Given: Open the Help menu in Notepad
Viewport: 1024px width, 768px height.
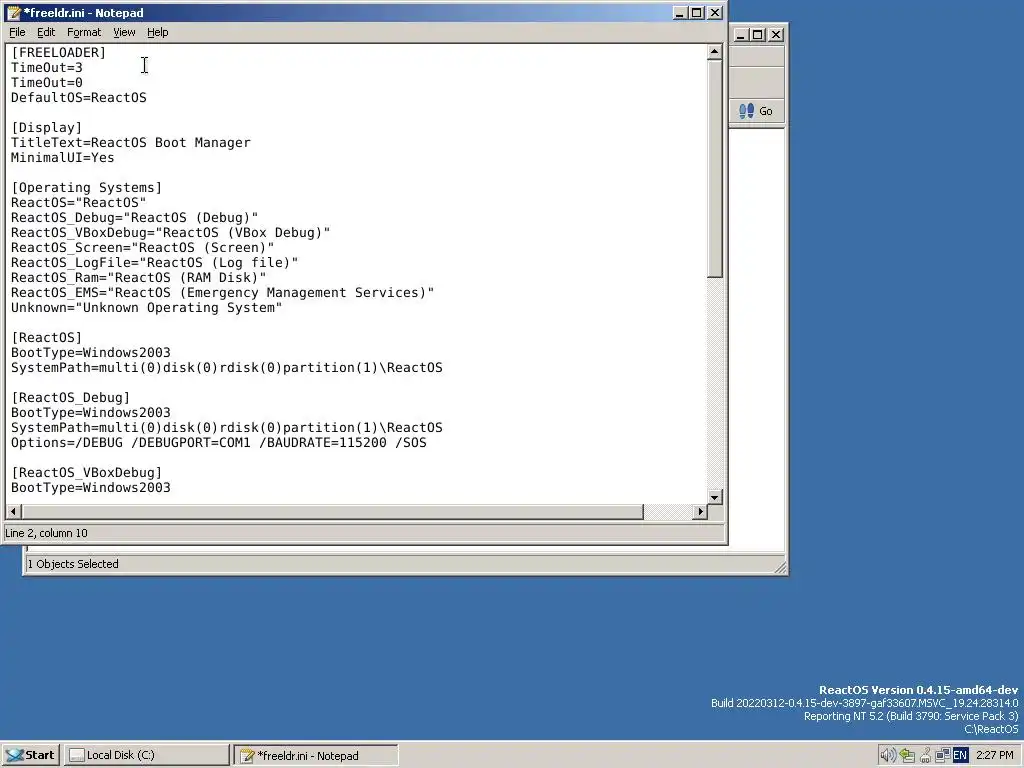Looking at the screenshot, I should pyautogui.click(x=157, y=32).
